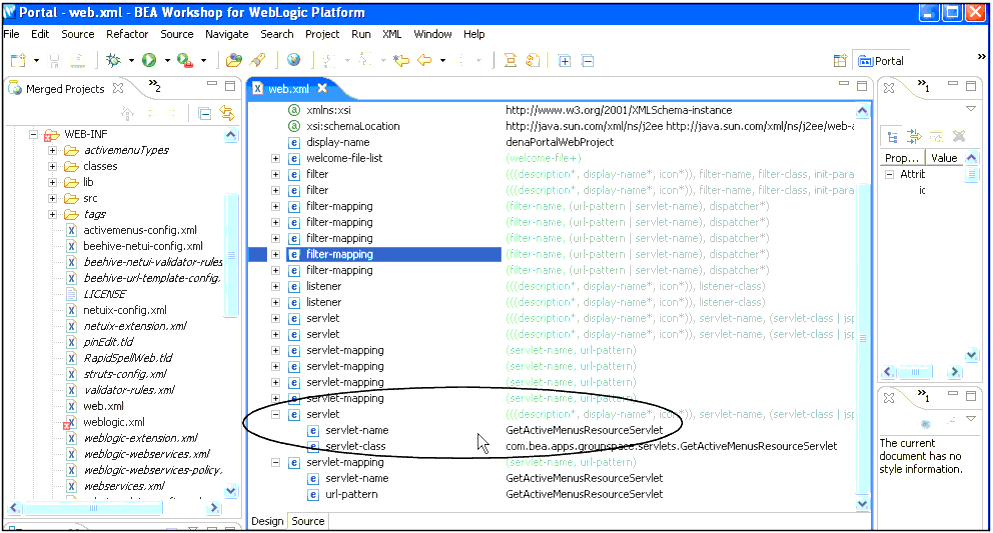Close the Properties view with X
The image size is (993, 533).
(x=889, y=88)
